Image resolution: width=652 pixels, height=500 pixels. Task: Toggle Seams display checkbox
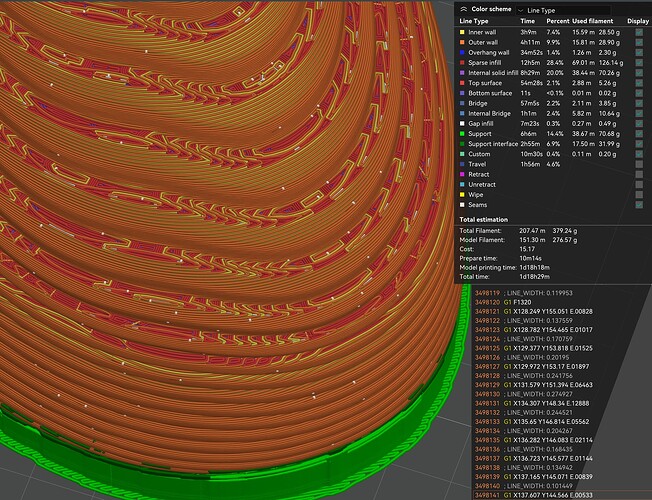click(639, 205)
